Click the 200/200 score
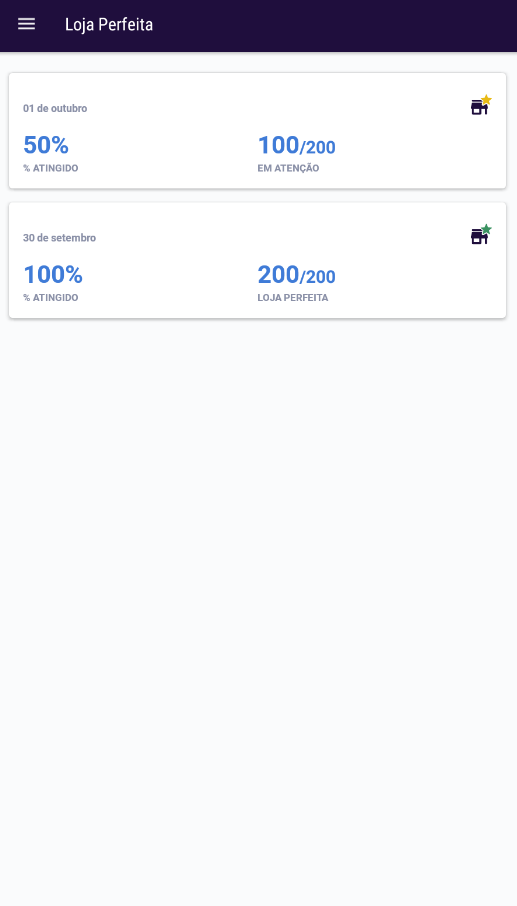Screen dimensions: 517x906 [296, 275]
